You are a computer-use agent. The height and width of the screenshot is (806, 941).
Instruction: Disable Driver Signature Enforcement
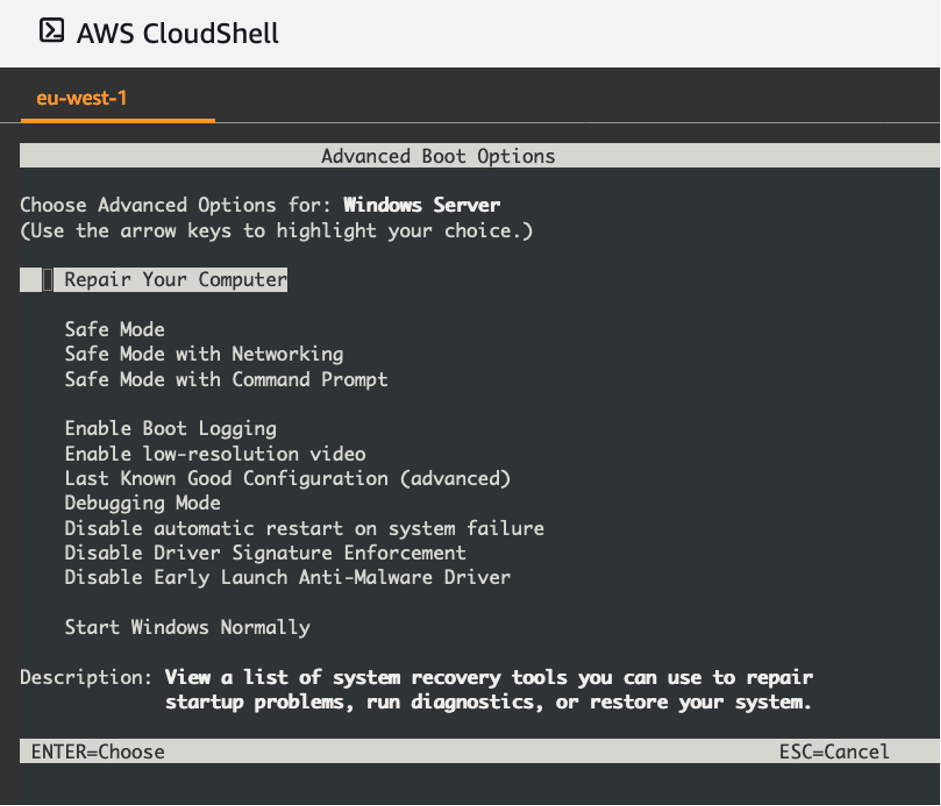point(264,553)
